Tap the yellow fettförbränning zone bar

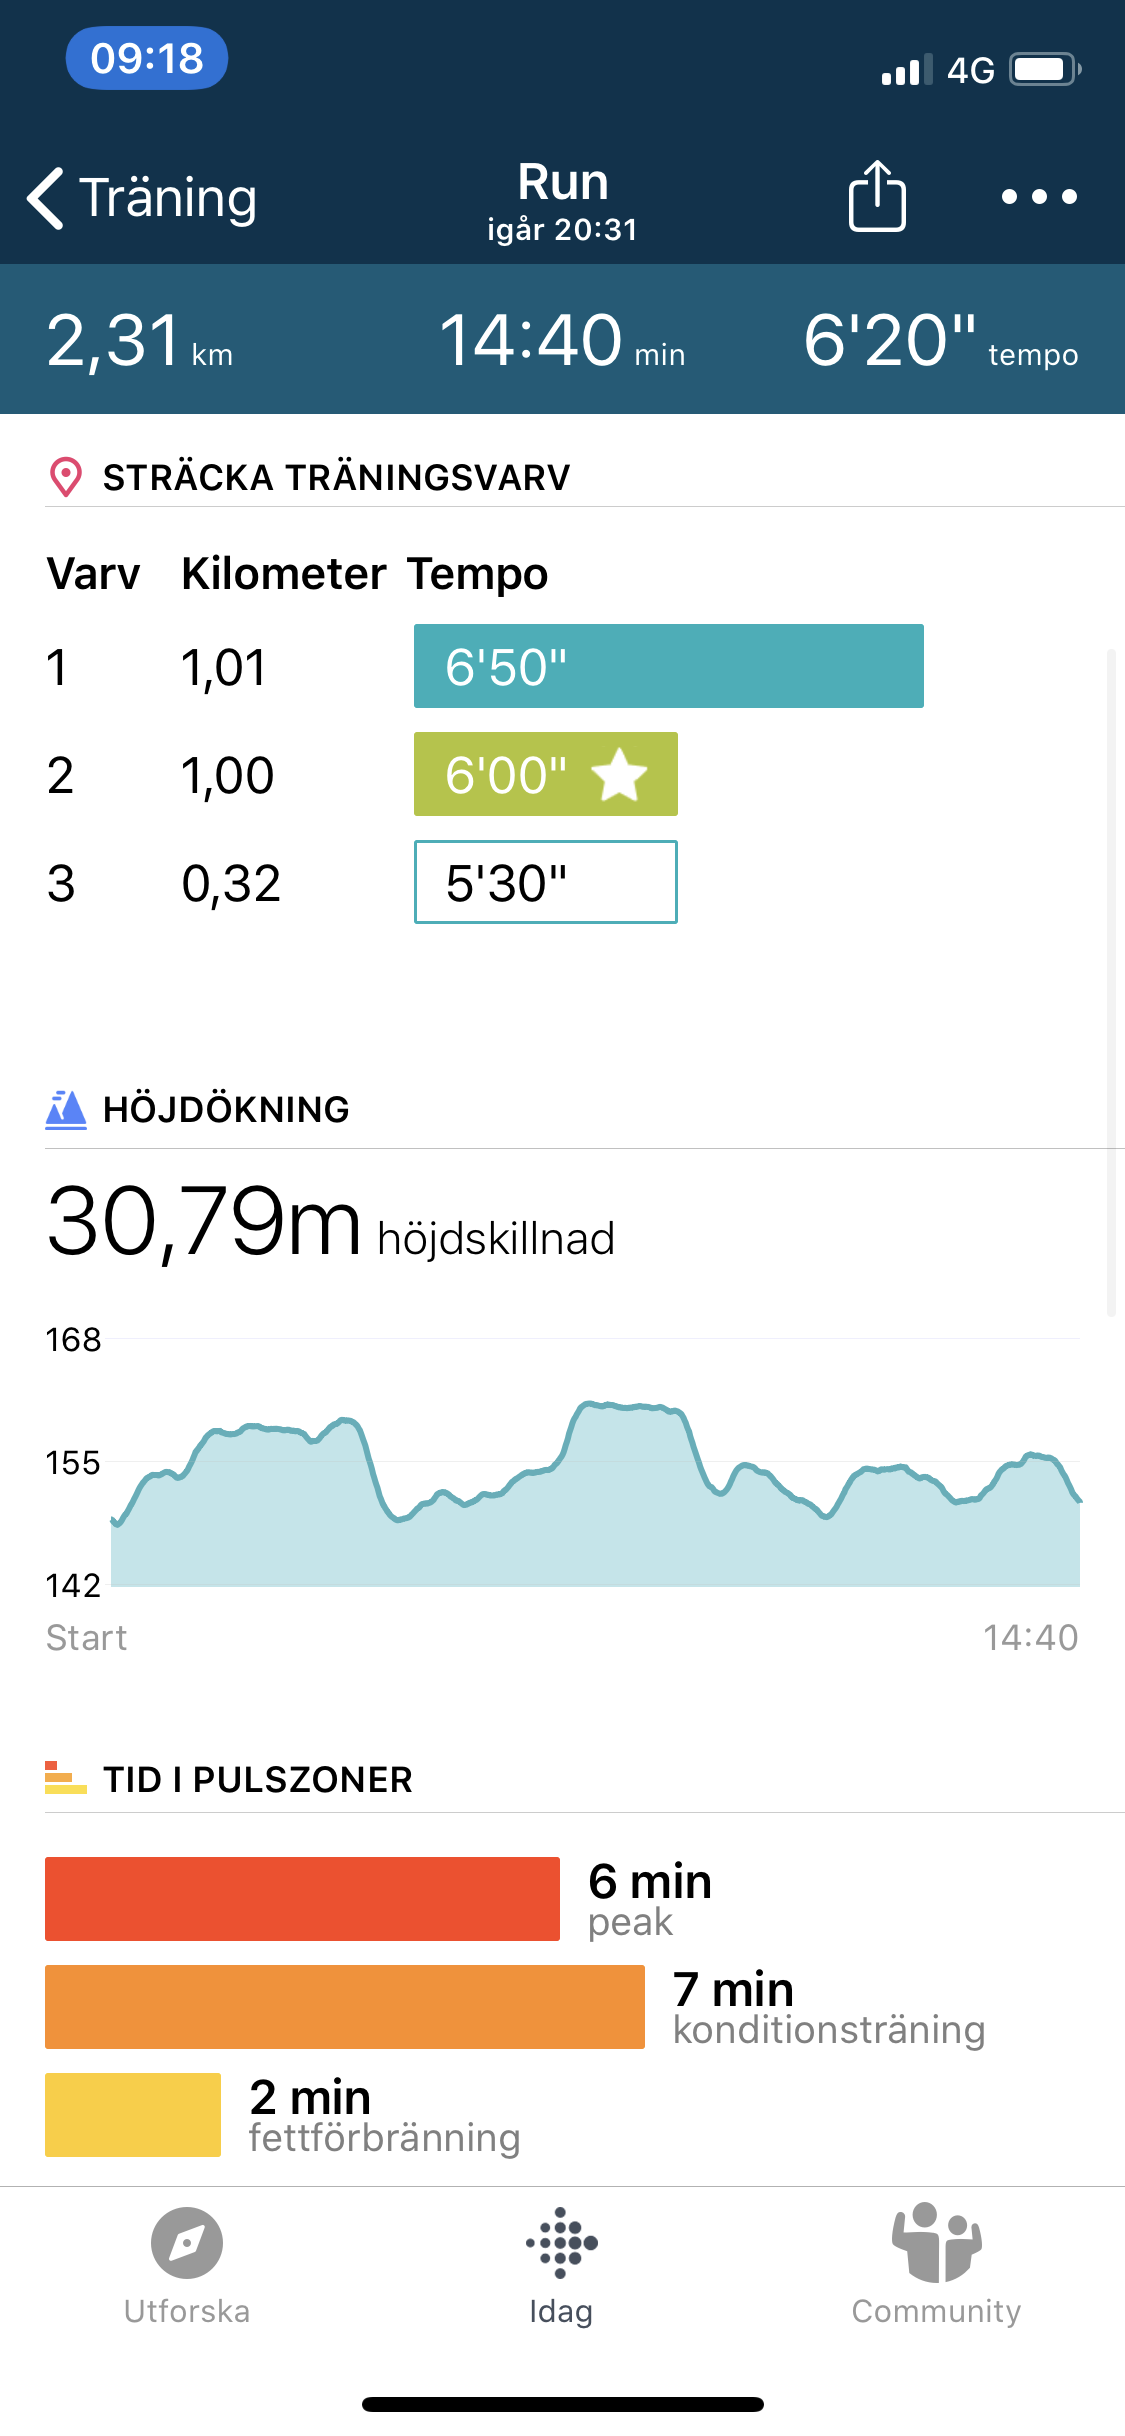point(133,2115)
